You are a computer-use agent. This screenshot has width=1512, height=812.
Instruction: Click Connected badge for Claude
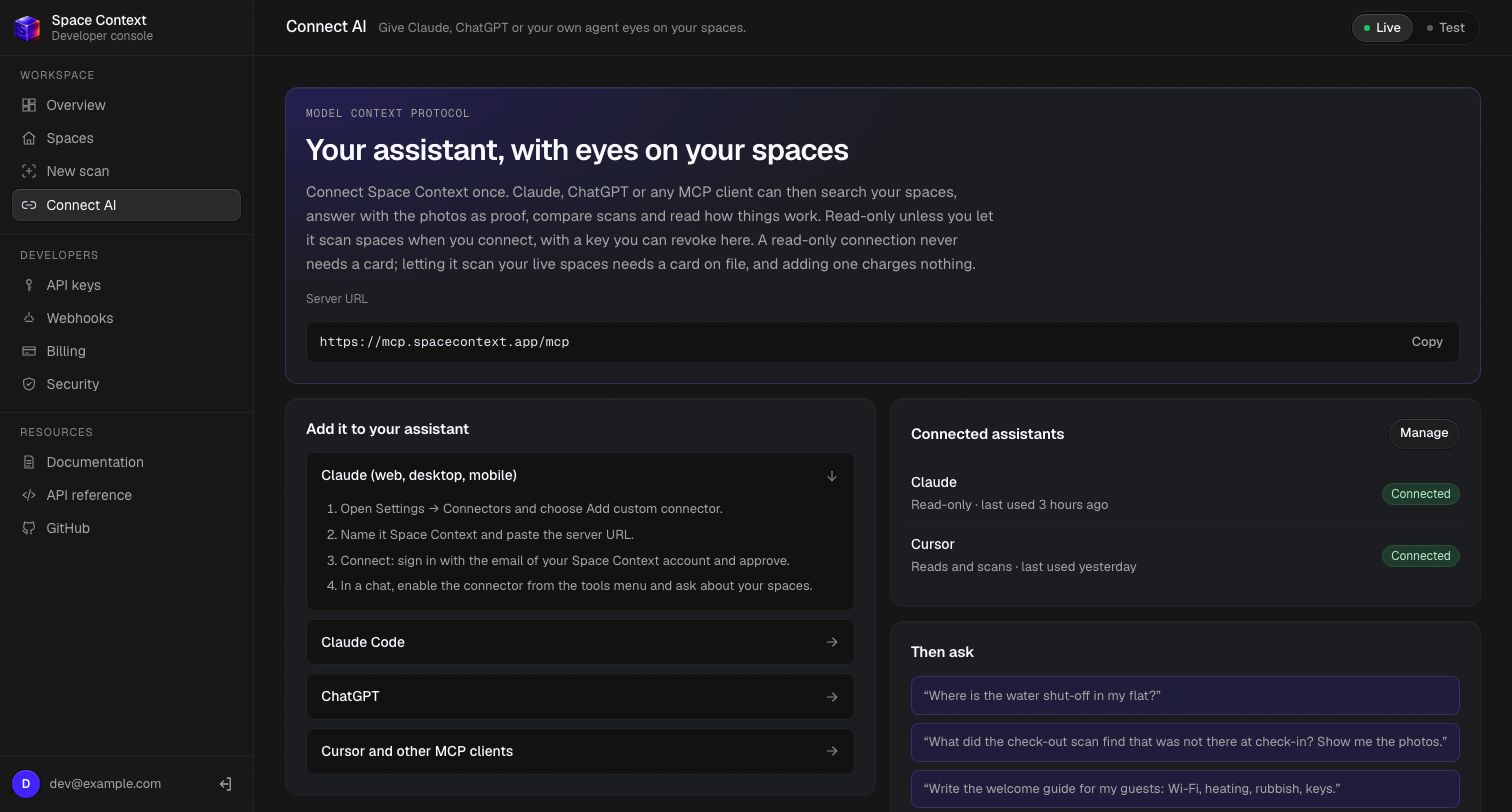pos(1420,494)
